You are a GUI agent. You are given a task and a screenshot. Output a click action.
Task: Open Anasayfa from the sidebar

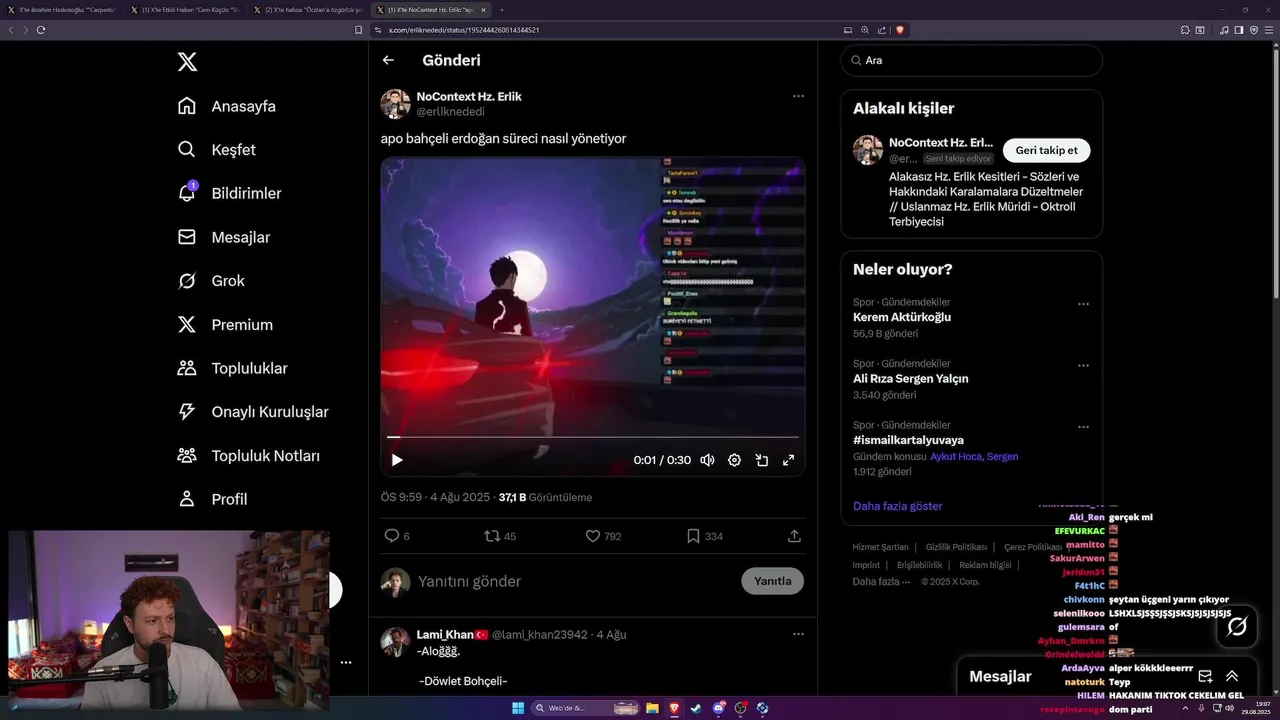(227, 106)
